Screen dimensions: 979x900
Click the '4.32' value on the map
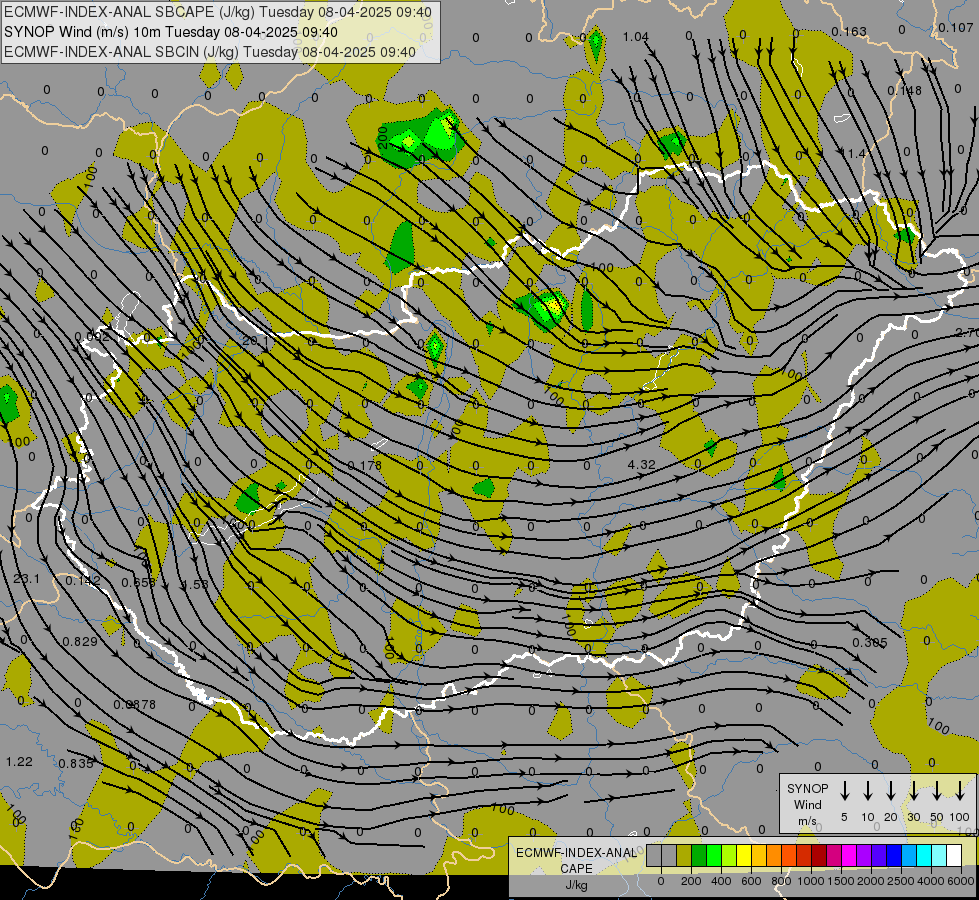tap(641, 465)
